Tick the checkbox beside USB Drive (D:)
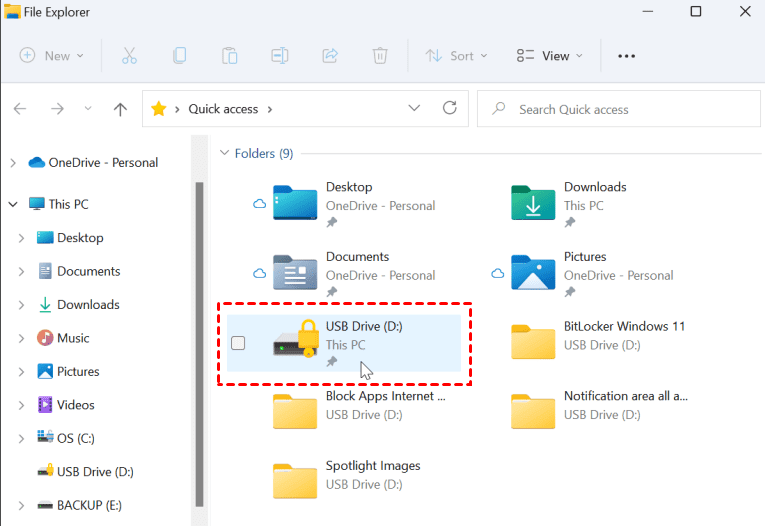Viewport: 765px width, 526px height. pyautogui.click(x=238, y=344)
